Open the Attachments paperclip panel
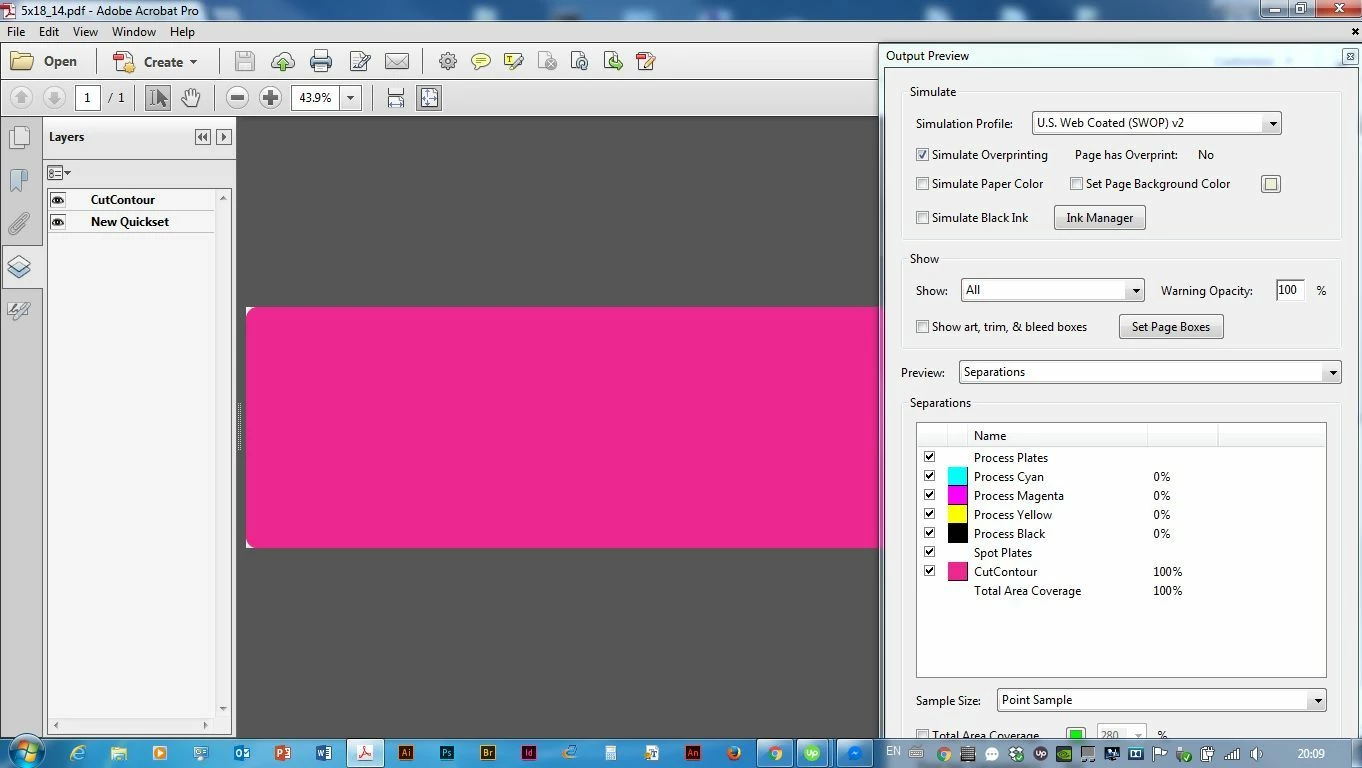This screenshot has height=768, width=1362. [19, 223]
